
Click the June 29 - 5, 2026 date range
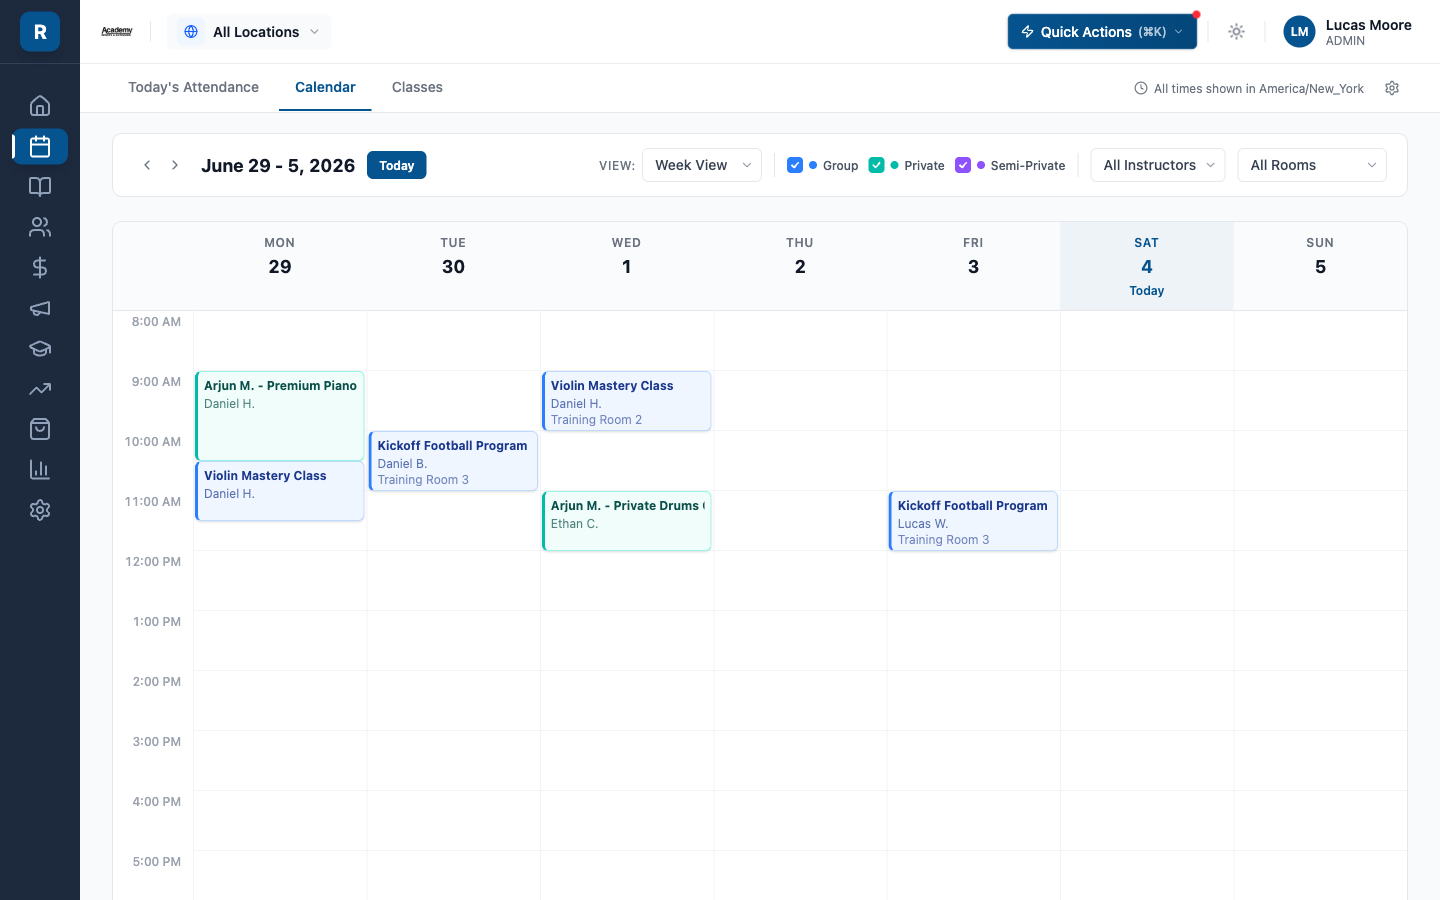[x=278, y=165]
